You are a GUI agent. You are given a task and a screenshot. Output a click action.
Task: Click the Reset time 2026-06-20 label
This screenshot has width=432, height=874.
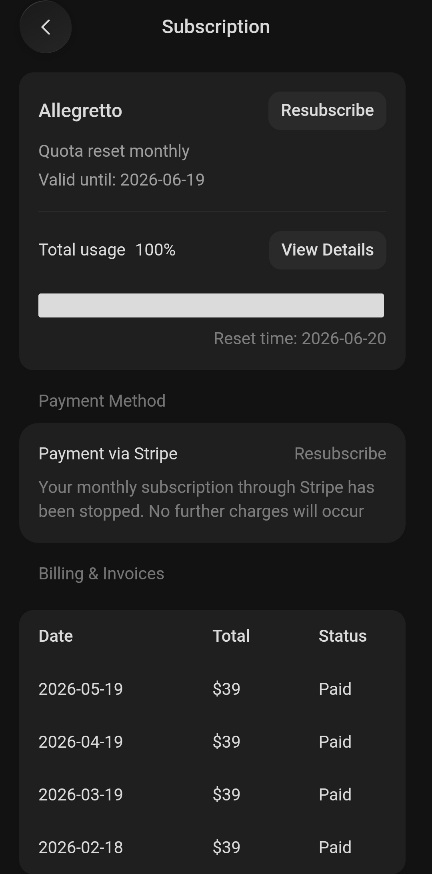tap(300, 338)
